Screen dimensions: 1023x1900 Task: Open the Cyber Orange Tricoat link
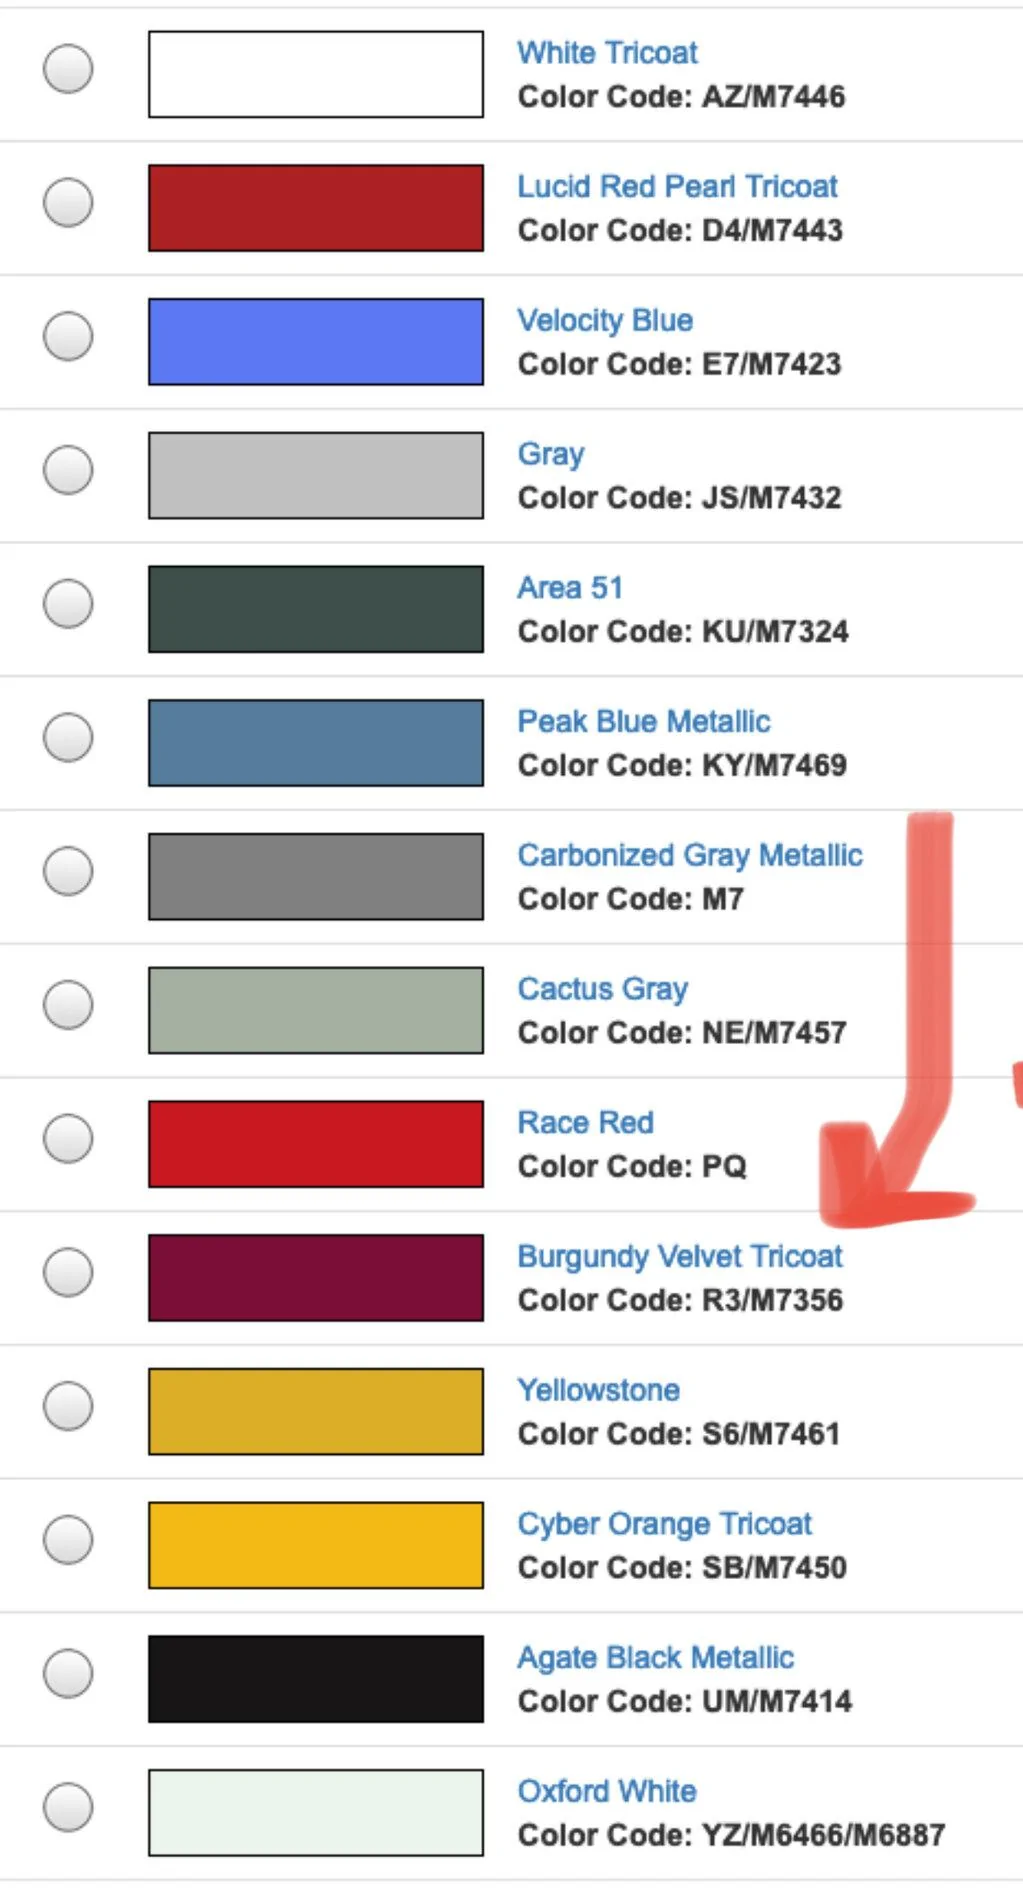[664, 1524]
